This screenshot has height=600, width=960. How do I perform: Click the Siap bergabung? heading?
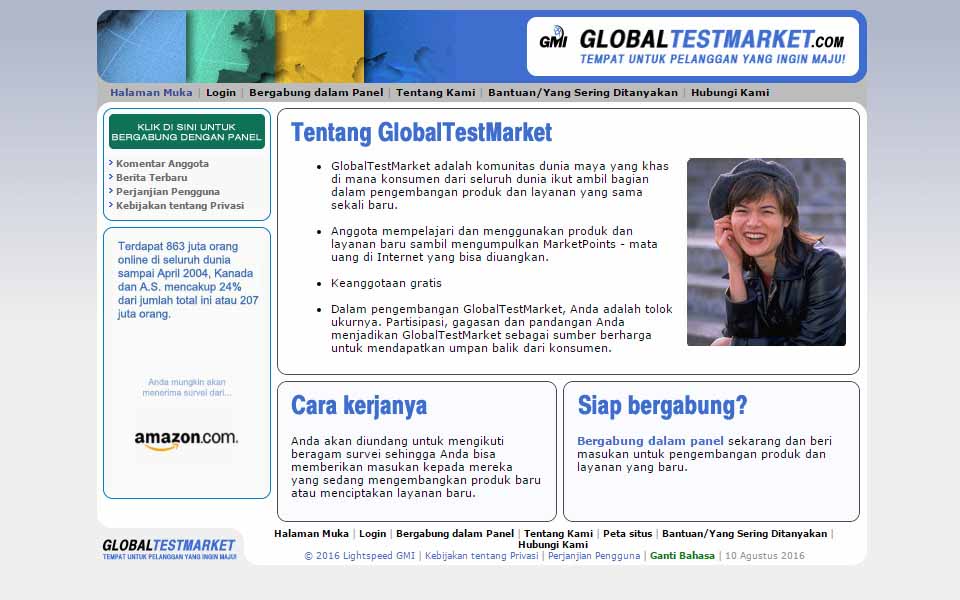click(x=662, y=406)
